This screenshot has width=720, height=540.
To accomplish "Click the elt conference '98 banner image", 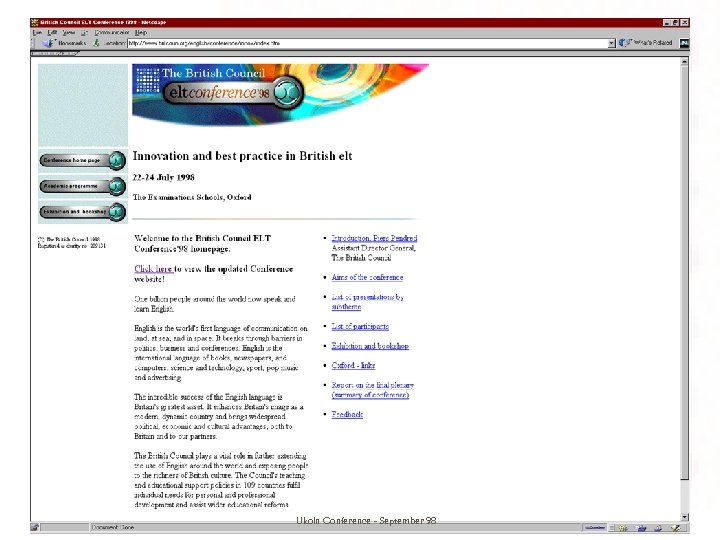I will pos(280,95).
